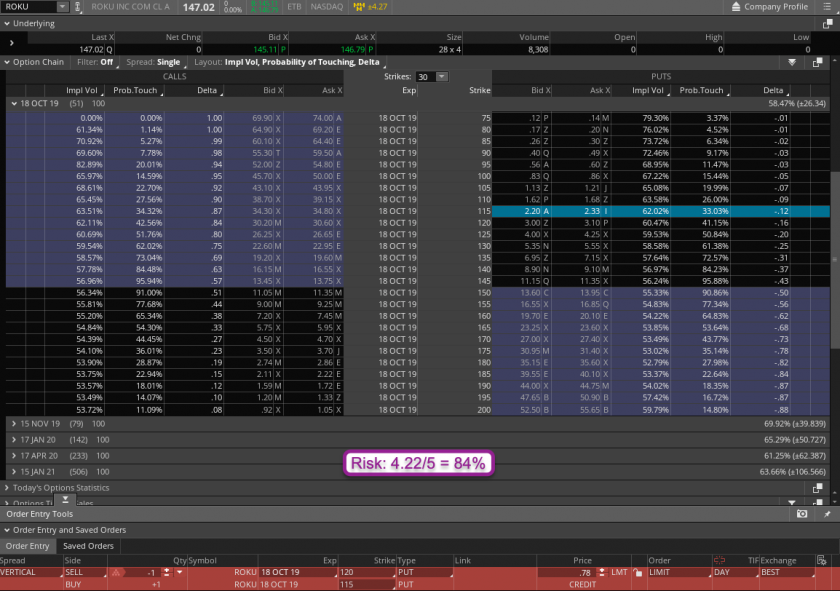Click the camera icon in Order Entry Tools
Screen dimensions: 840x591
pos(802,514)
